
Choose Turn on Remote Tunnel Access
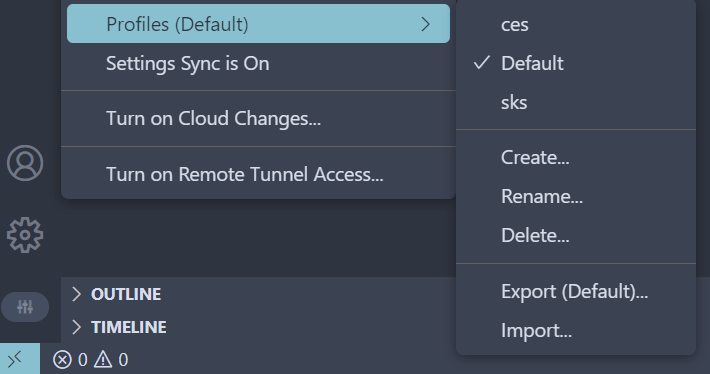click(x=258, y=174)
